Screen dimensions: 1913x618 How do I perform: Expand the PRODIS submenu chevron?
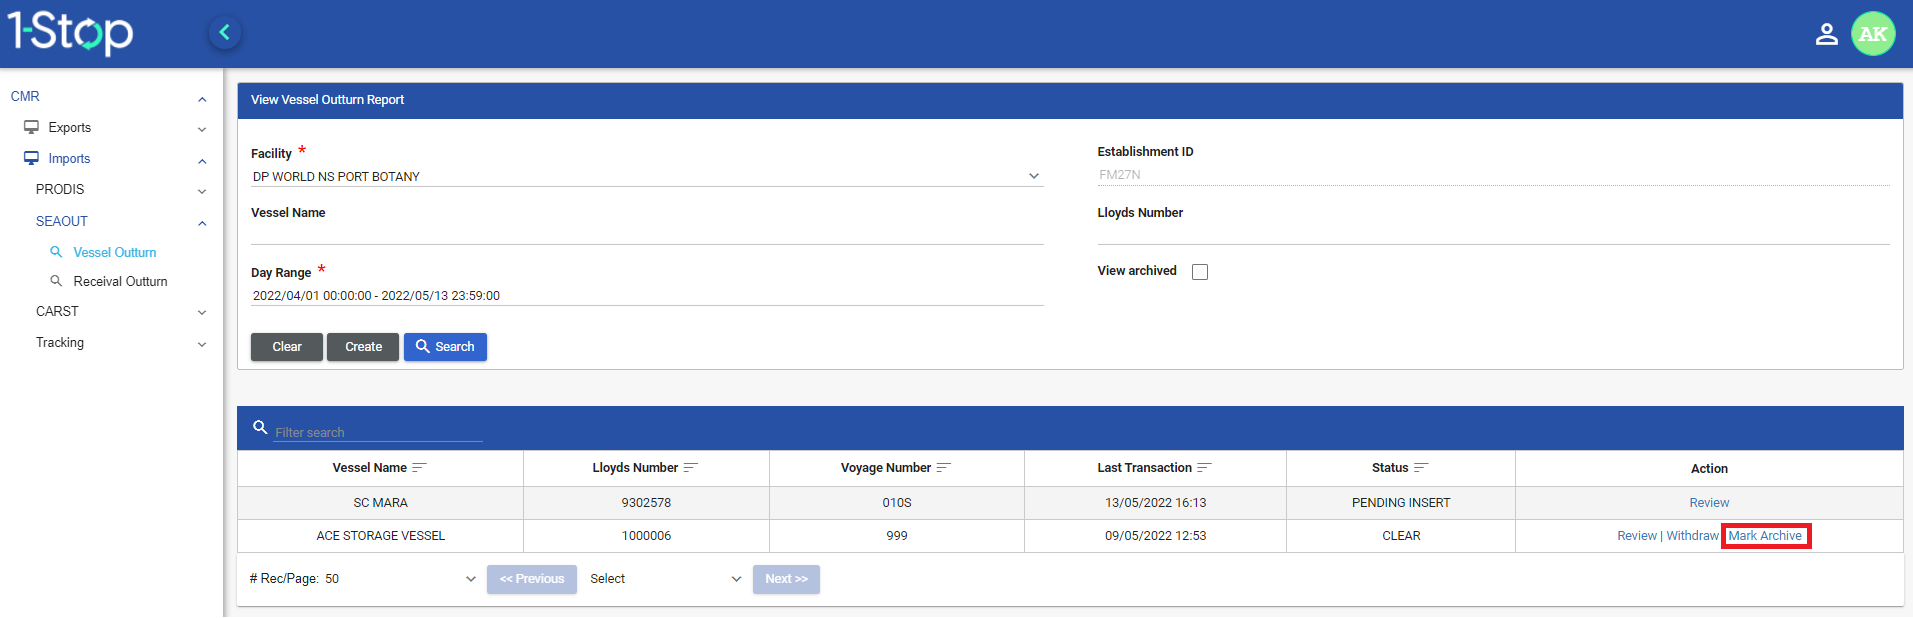click(x=202, y=191)
